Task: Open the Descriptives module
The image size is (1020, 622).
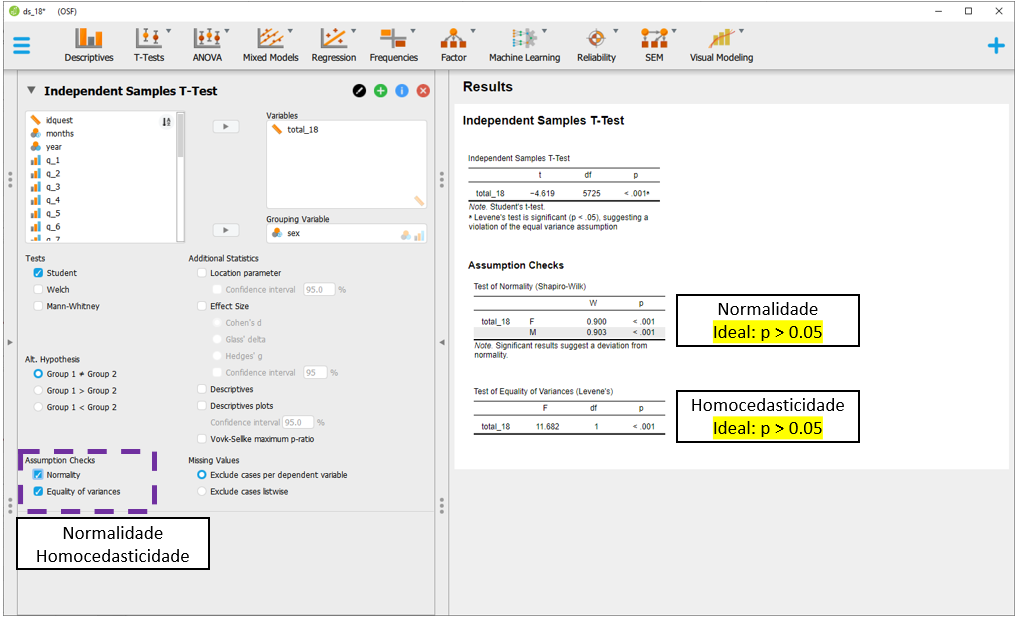Action: (89, 45)
